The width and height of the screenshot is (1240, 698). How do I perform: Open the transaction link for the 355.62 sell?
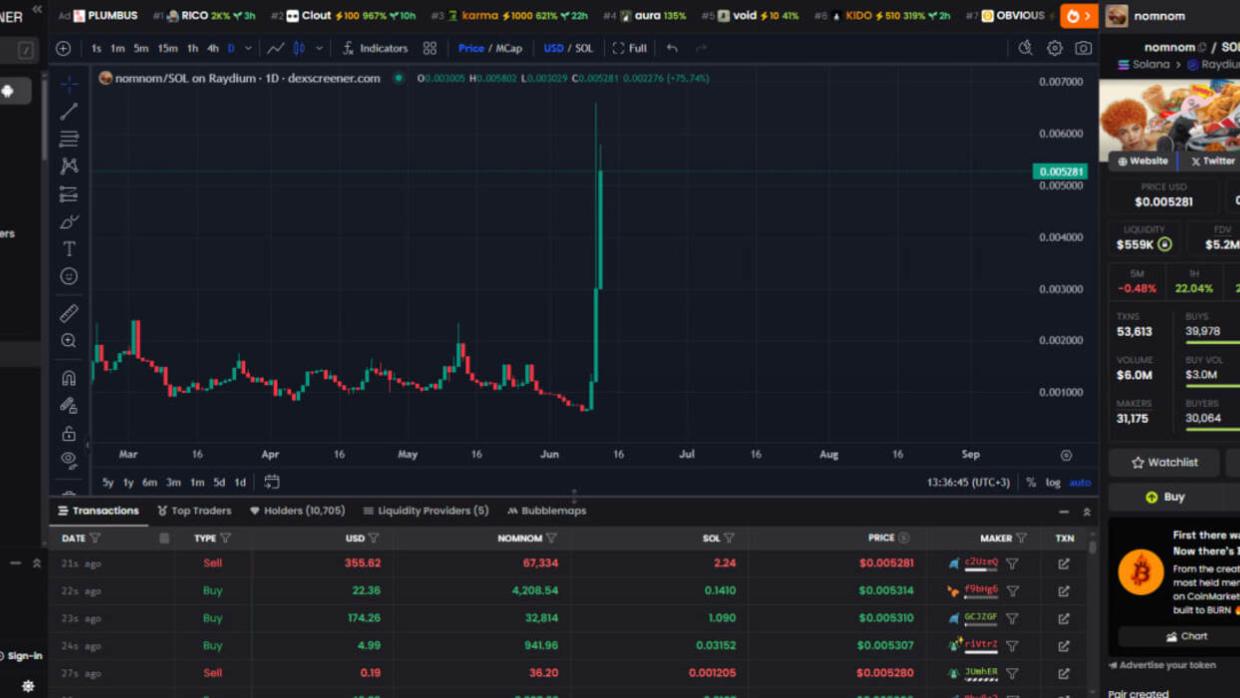(1063, 564)
